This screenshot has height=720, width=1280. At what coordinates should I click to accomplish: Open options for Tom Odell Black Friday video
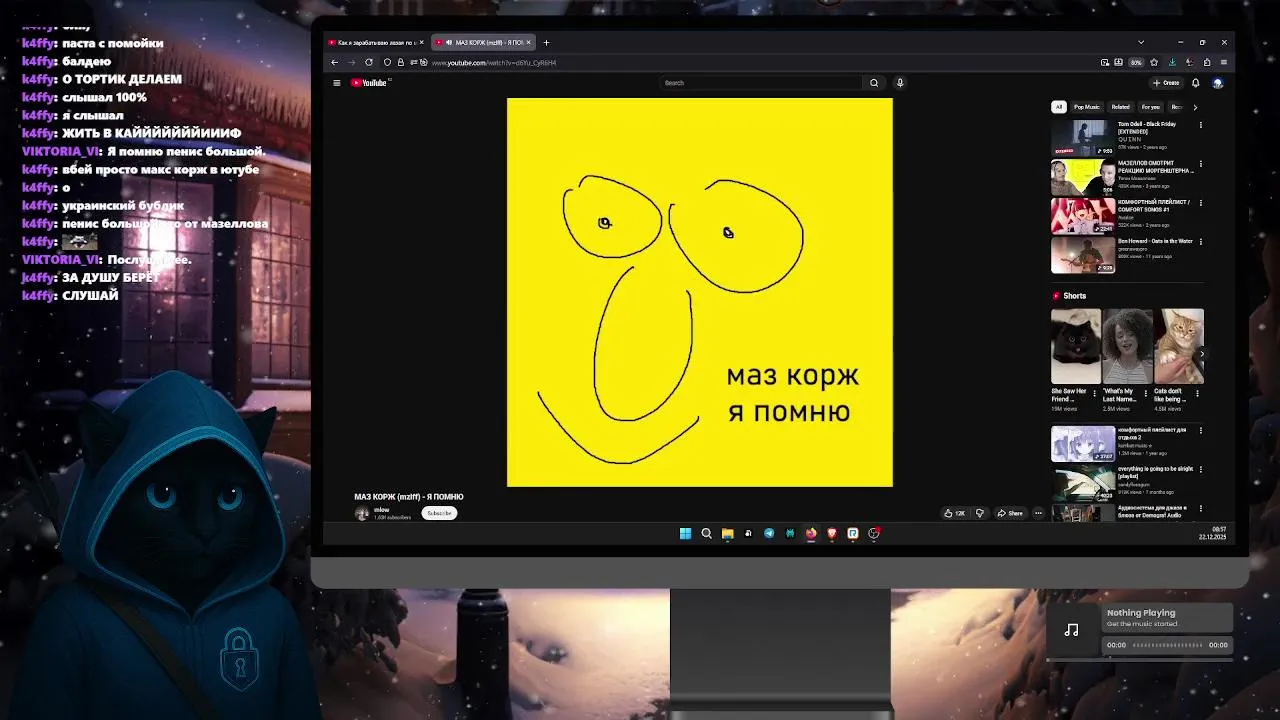1201,125
